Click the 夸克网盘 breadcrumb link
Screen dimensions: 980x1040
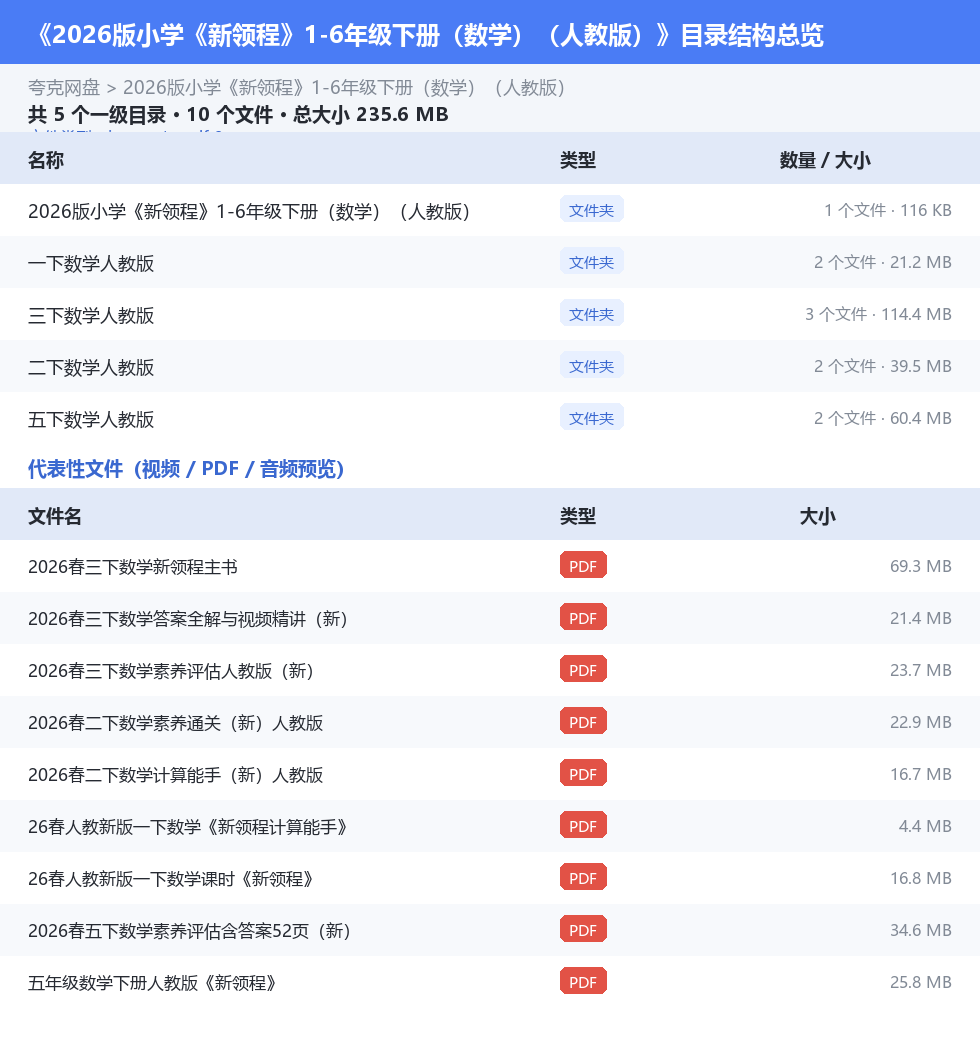pos(64,88)
